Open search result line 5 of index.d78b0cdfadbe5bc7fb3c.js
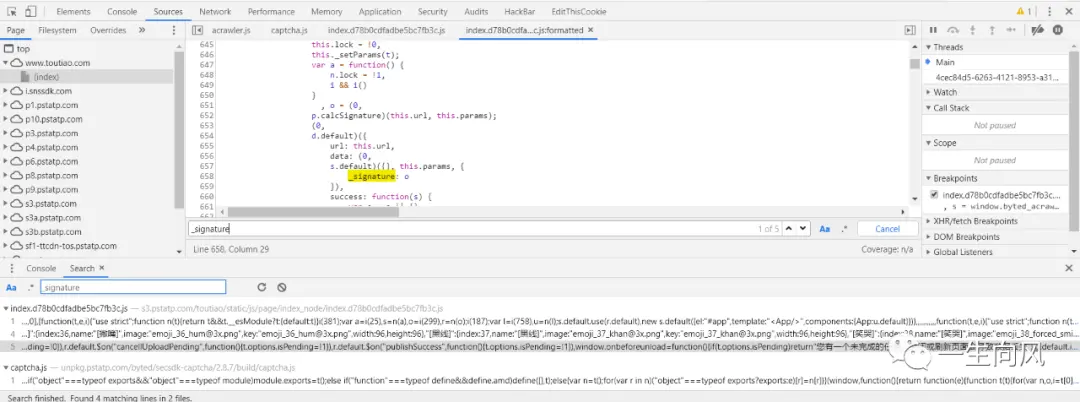 [x=540, y=347]
